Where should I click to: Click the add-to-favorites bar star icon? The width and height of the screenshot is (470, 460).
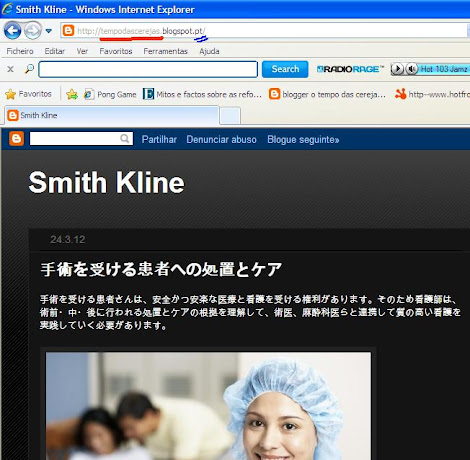point(72,94)
